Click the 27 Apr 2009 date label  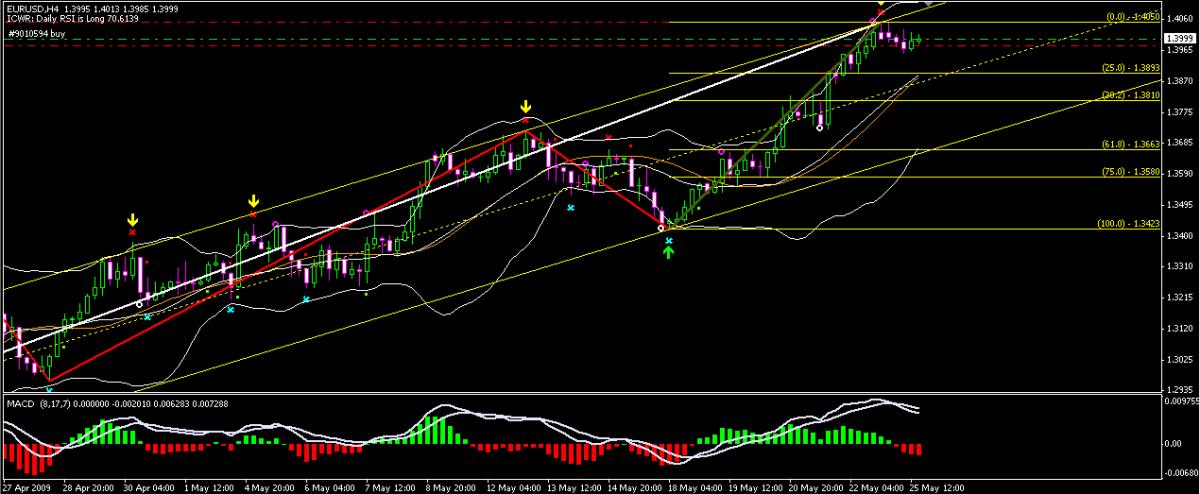[x=26, y=488]
